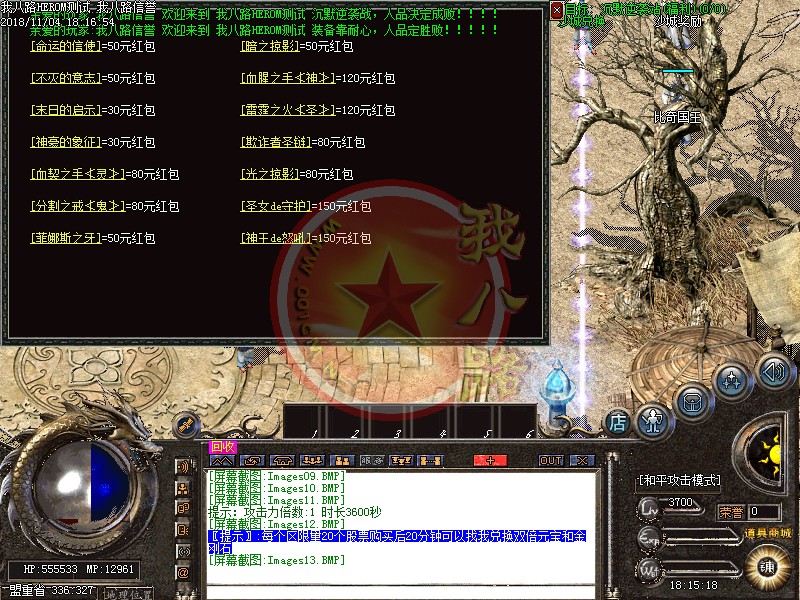The height and width of the screenshot is (600, 800).
Task: Click the 沙城奖励 NPC label
Action: point(678,21)
